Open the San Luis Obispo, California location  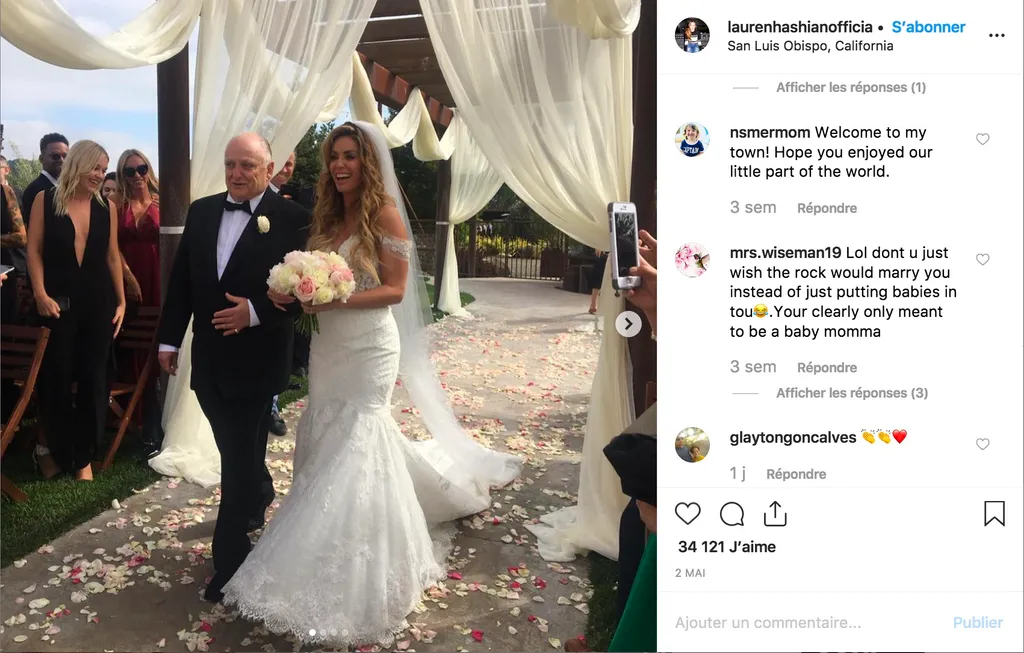810,46
